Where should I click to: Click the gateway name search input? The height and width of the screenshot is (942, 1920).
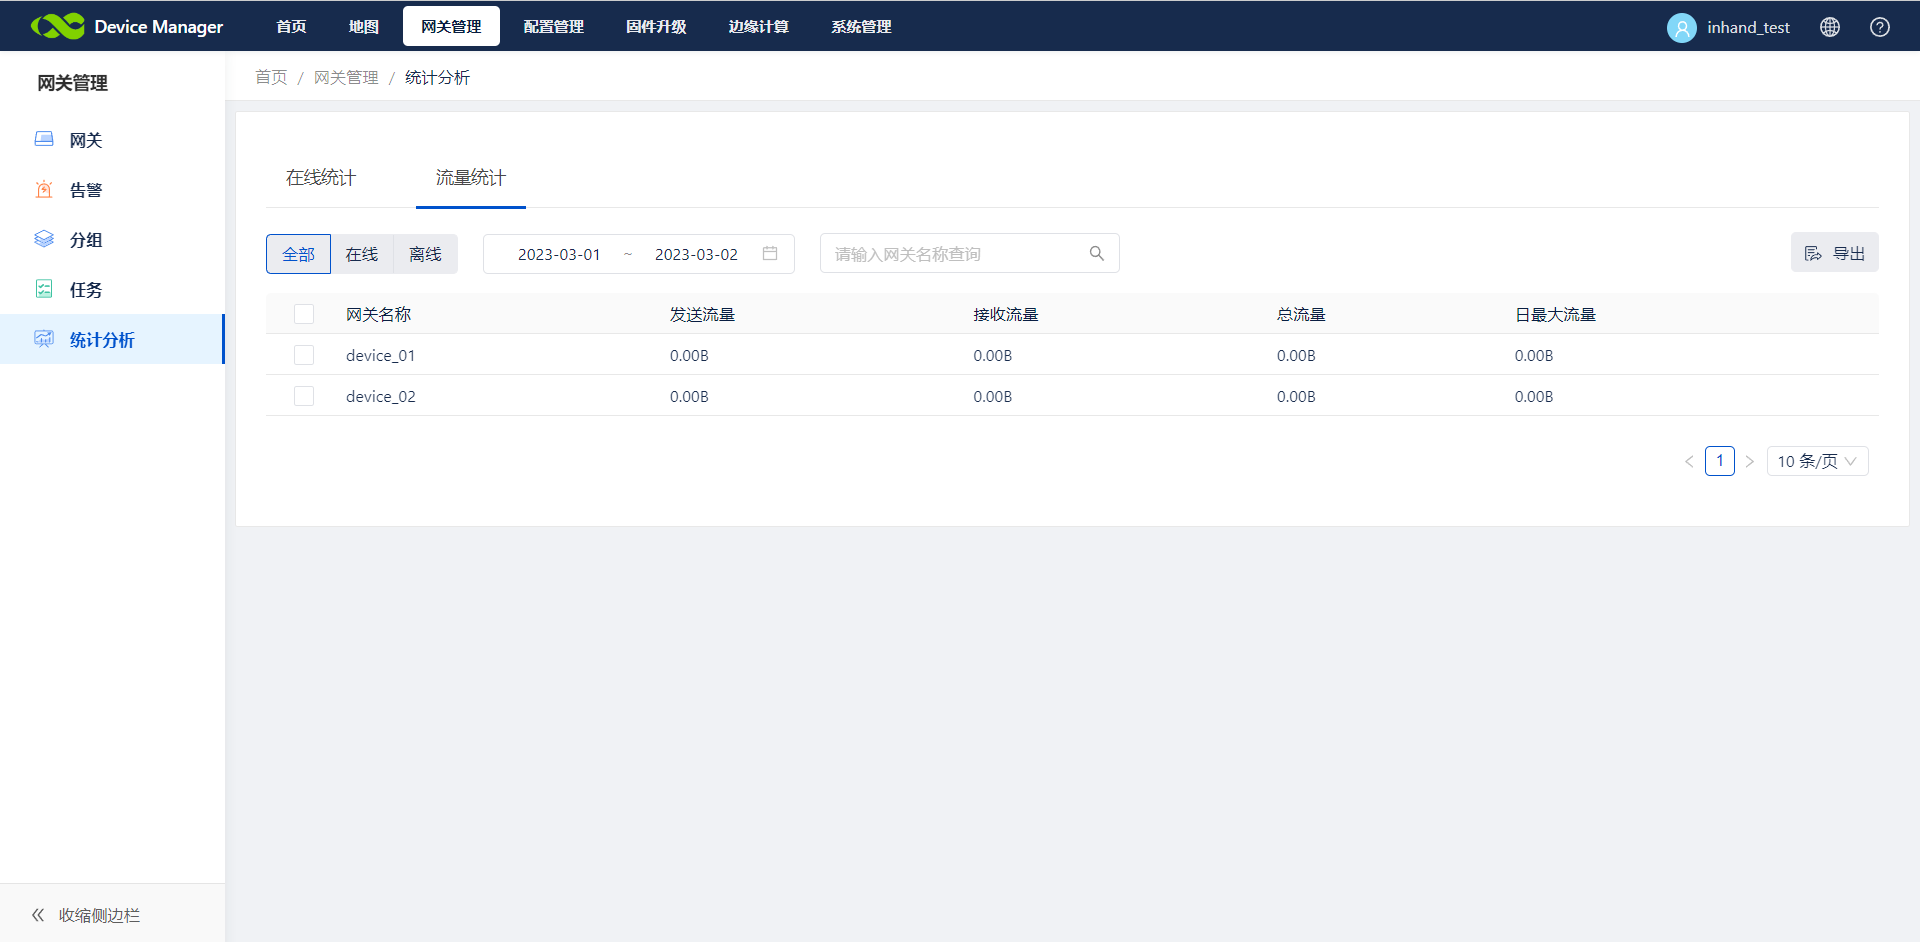[969, 253]
